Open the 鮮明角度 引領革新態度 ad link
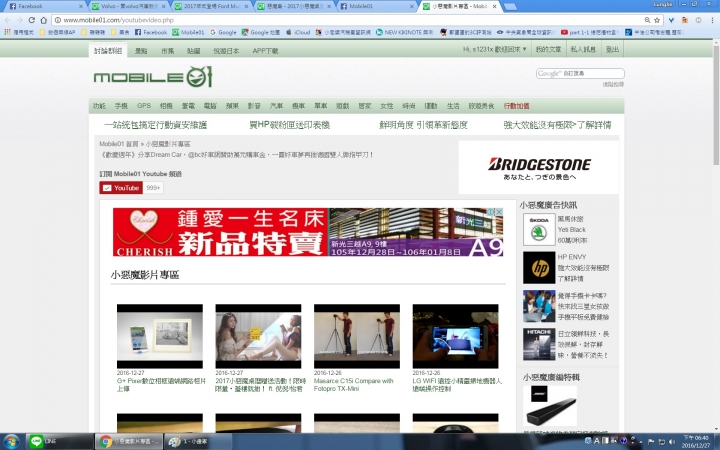The width and height of the screenshot is (720, 450). 423,125
